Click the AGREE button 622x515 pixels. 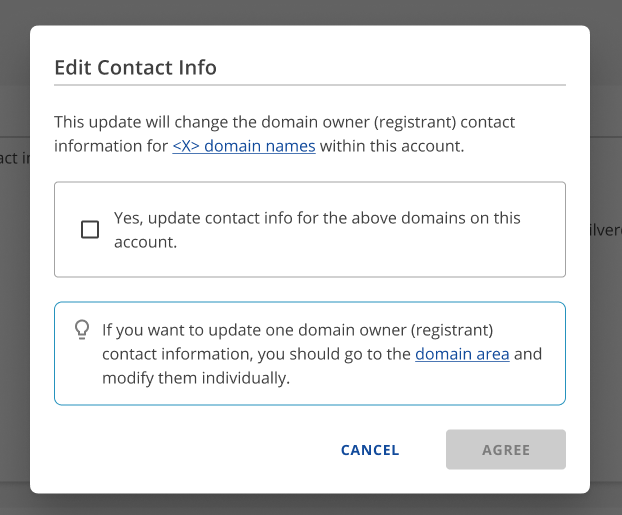[505, 450]
